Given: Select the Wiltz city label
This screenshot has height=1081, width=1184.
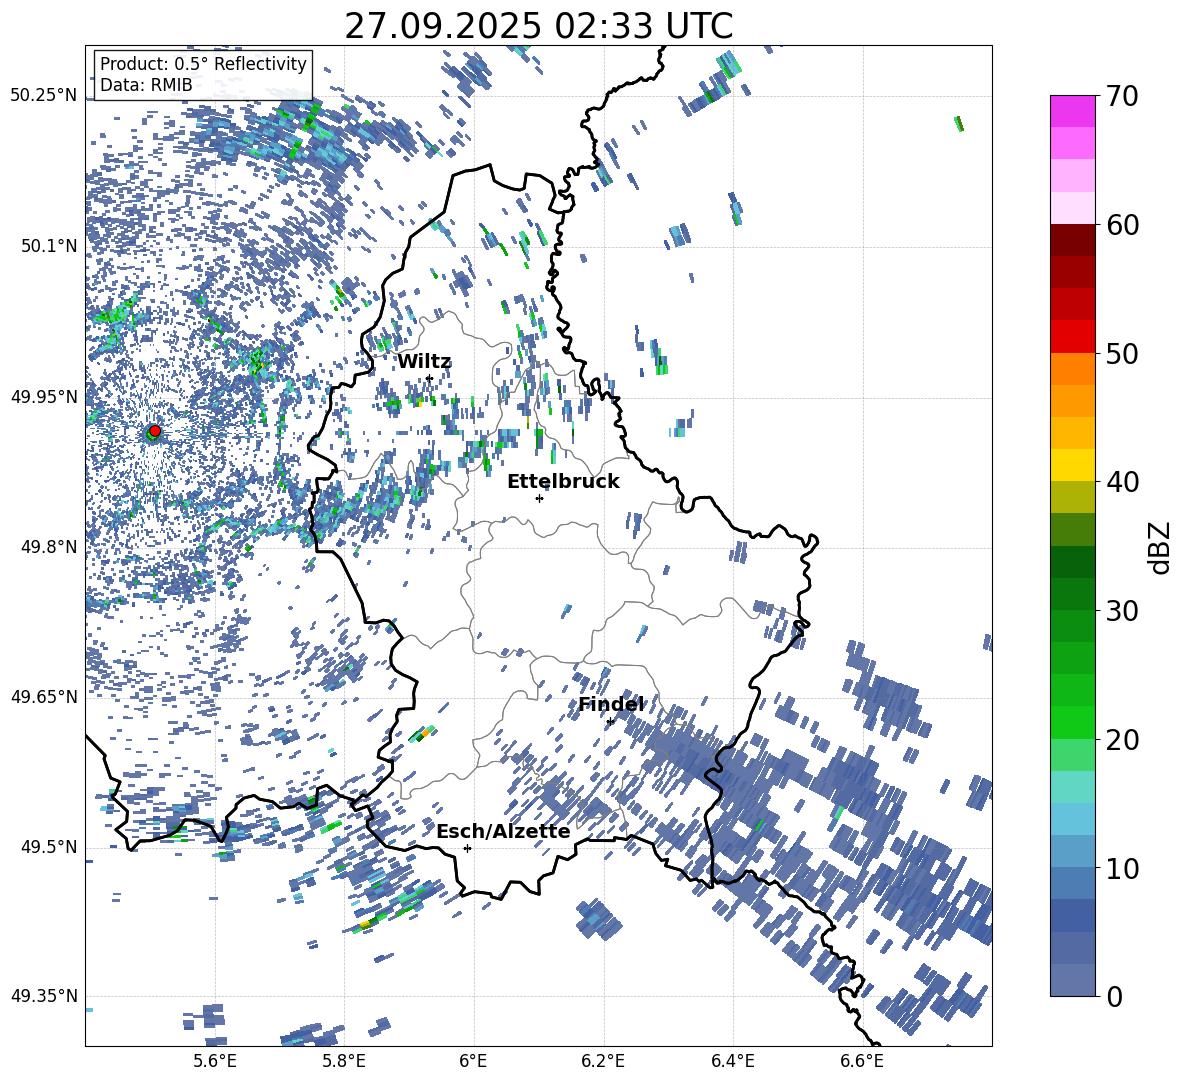Looking at the screenshot, I should (424, 362).
